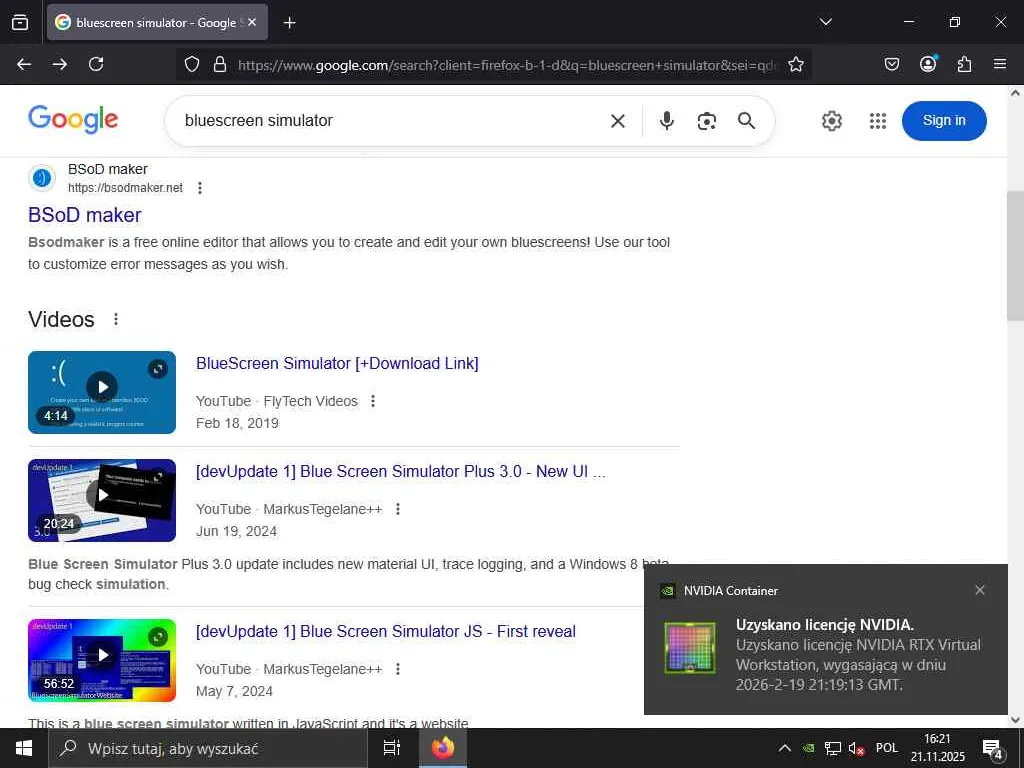
Task: Open Task View on taskbar
Action: pyautogui.click(x=392, y=748)
